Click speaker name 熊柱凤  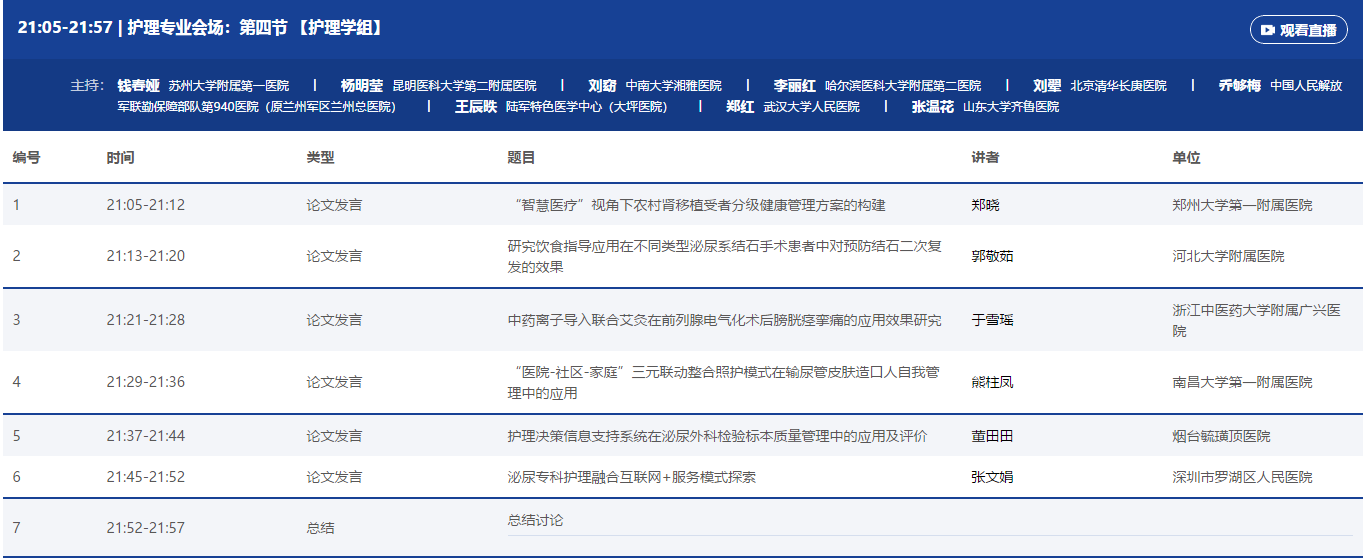[x=992, y=382]
